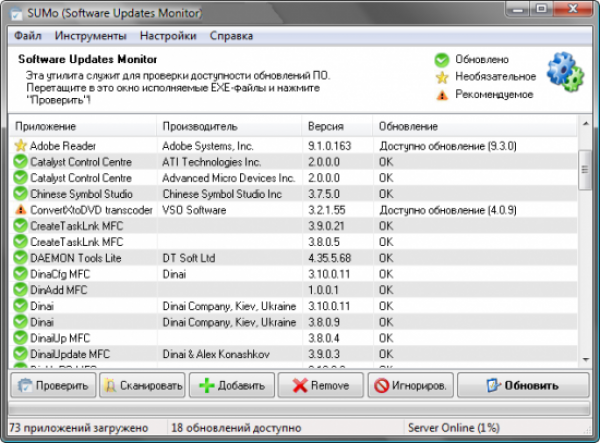Close the SUMo window

coord(573,9)
